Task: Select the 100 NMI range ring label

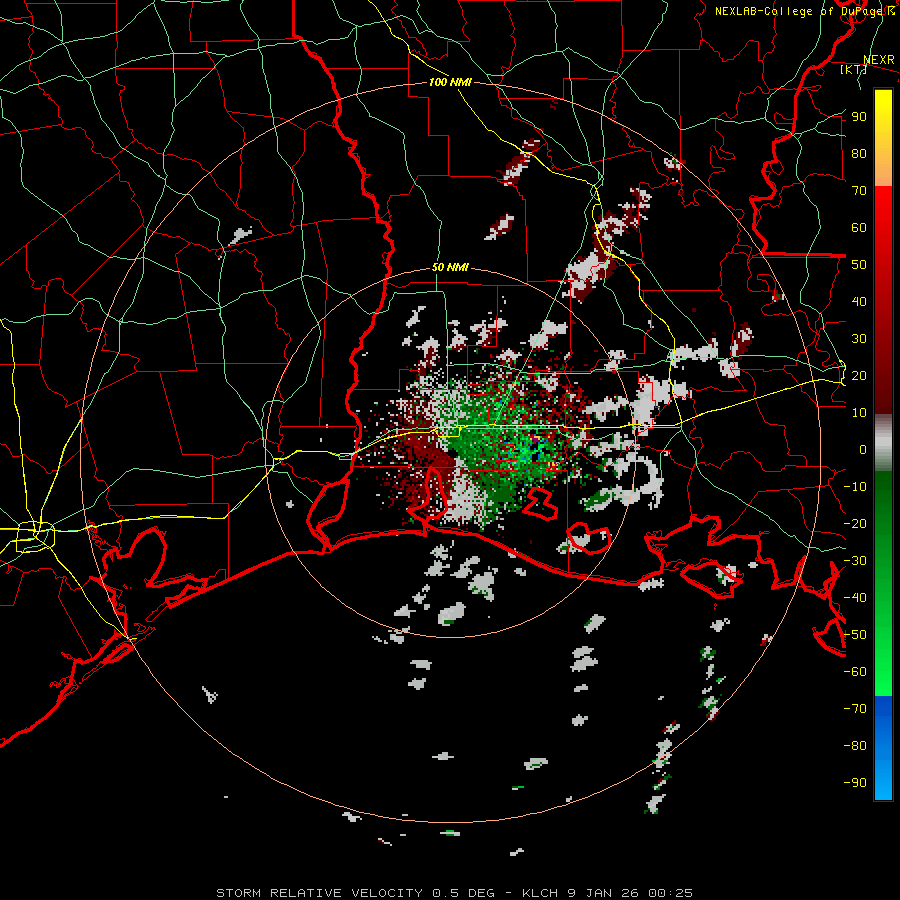Action: click(x=451, y=82)
